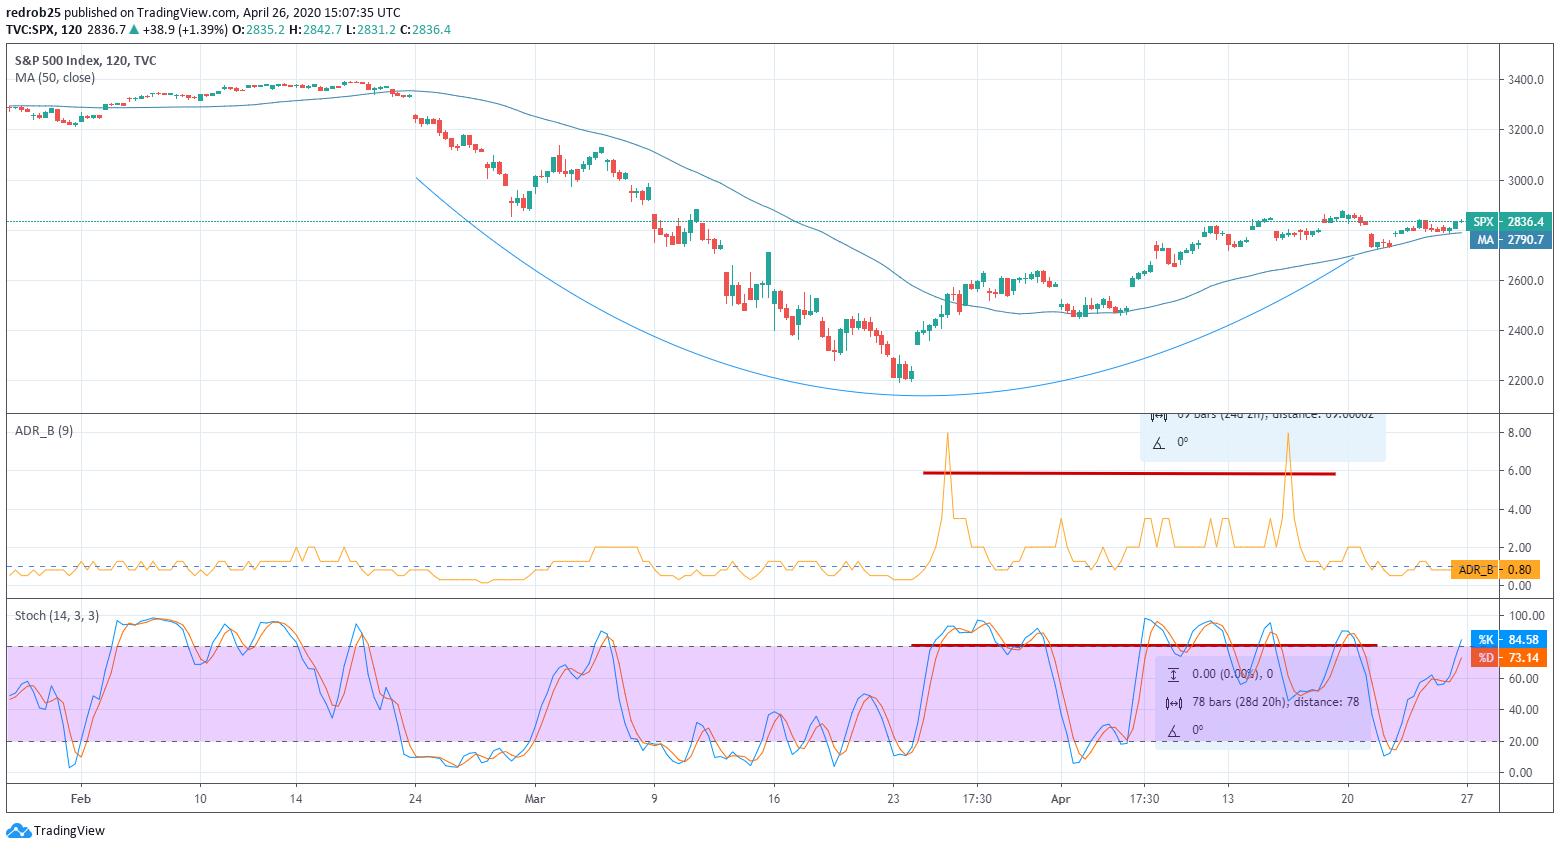The width and height of the screenshot is (1560, 849).
Task: Click the 3200.00 price axis label
Action: [1526, 130]
